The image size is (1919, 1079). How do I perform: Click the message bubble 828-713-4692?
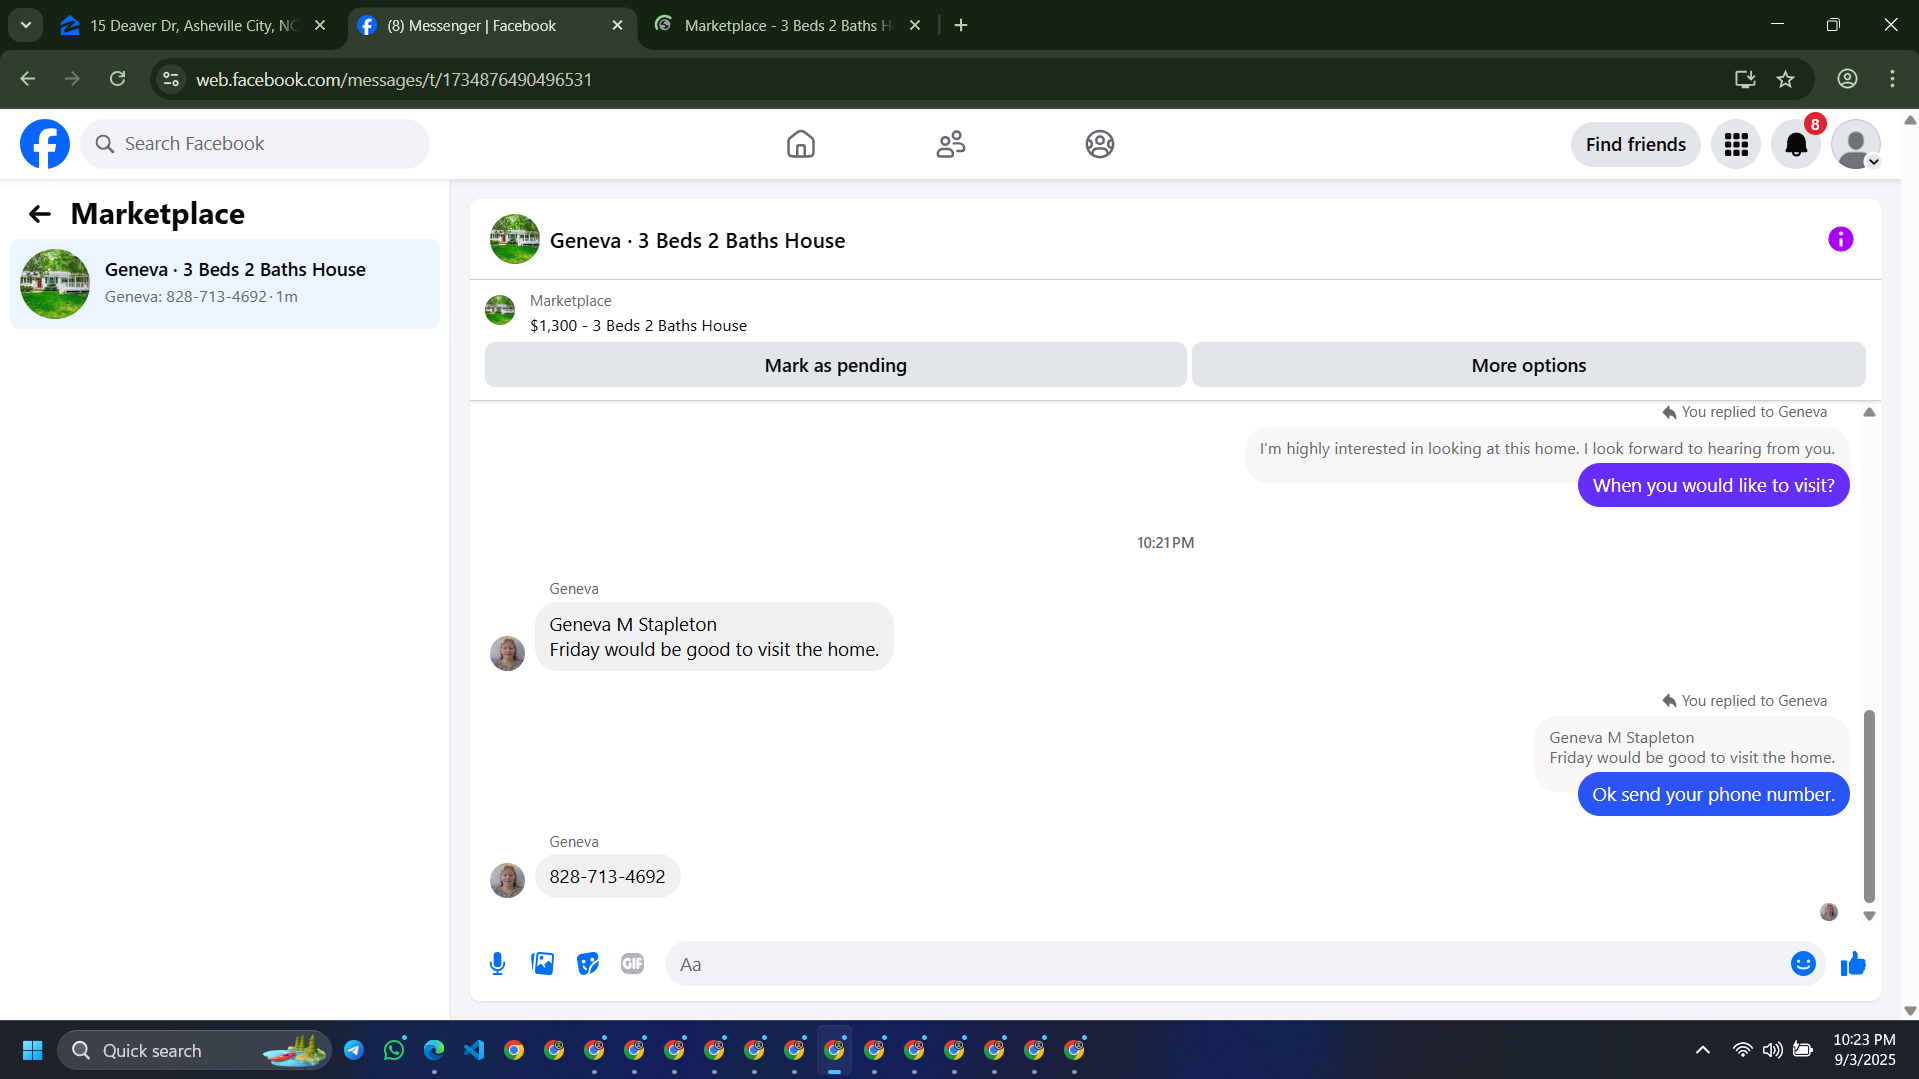pos(607,876)
